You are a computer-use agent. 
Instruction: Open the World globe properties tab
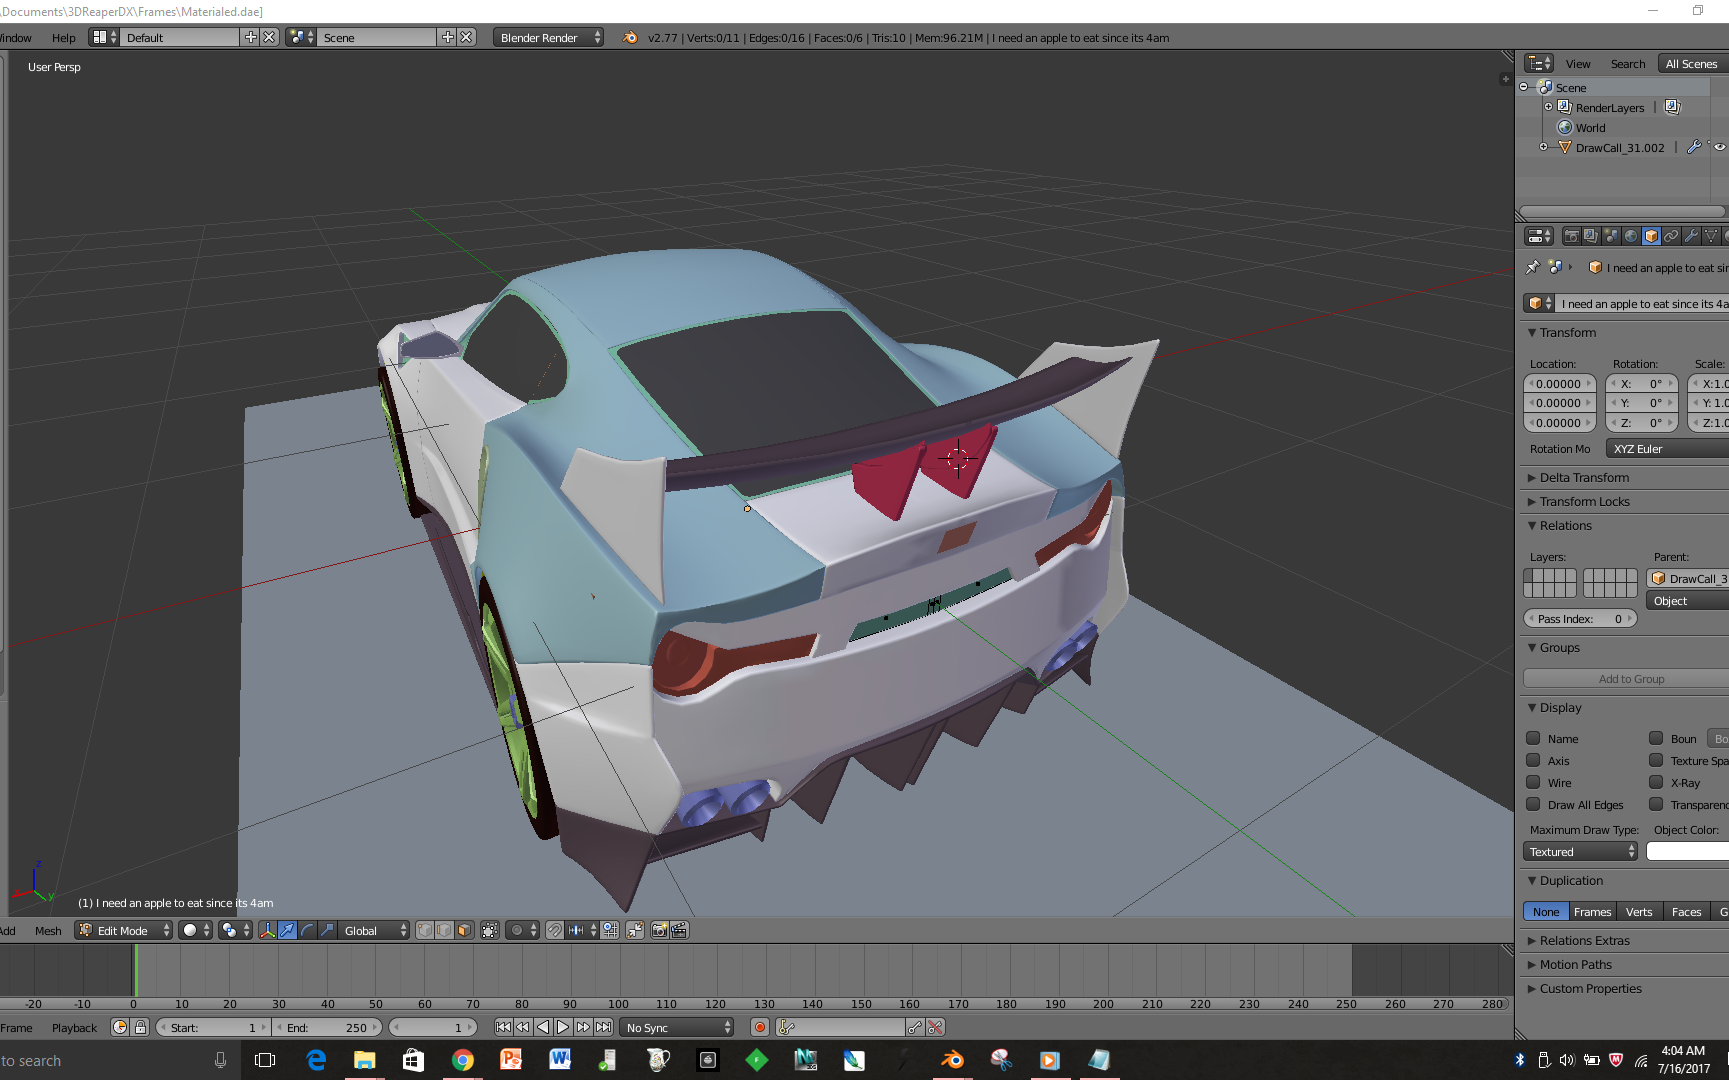click(1631, 237)
